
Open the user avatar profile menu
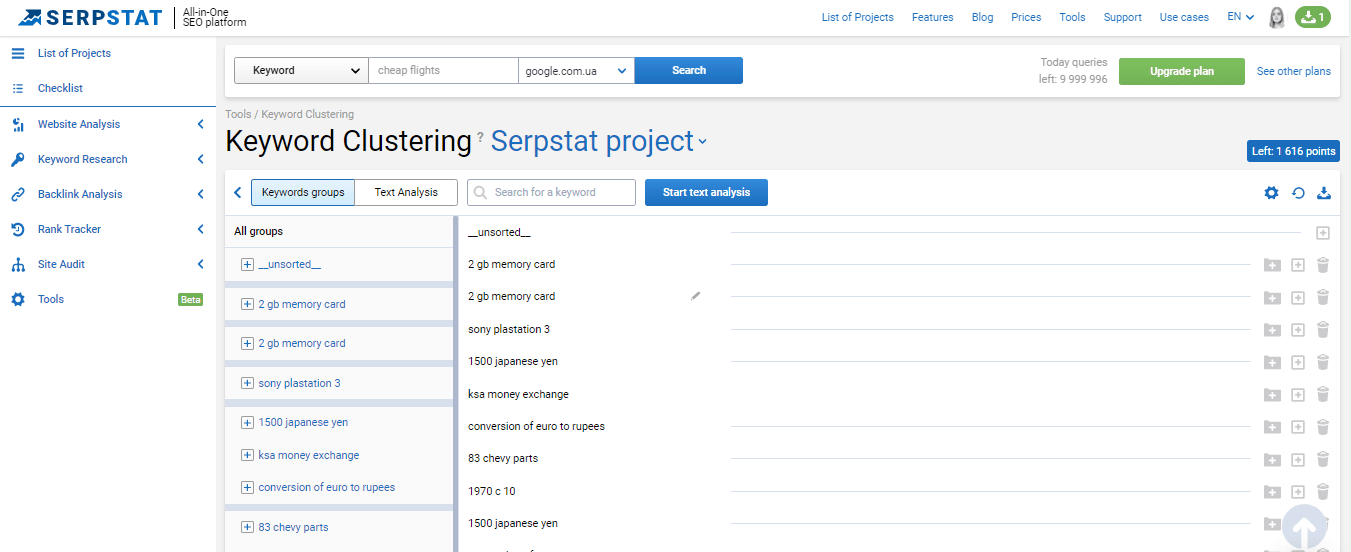point(1277,17)
